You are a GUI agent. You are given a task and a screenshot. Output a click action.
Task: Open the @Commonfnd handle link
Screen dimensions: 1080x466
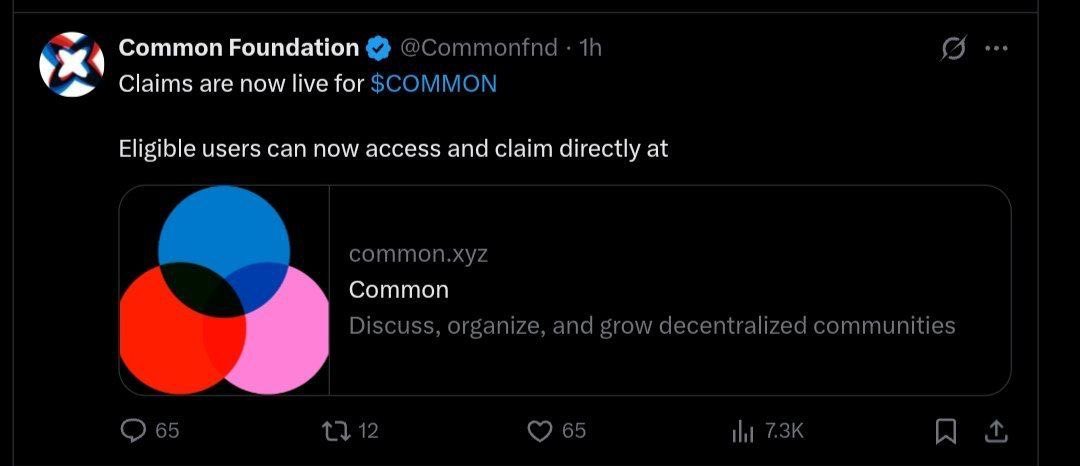tap(478, 47)
